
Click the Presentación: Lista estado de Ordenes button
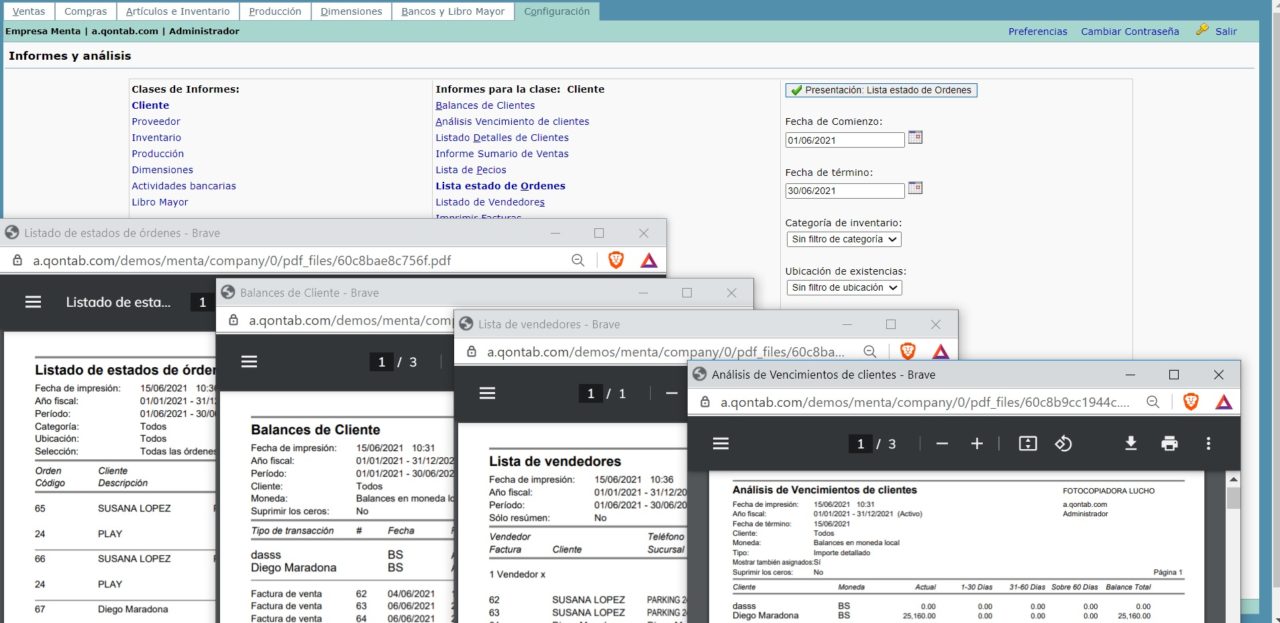880,90
